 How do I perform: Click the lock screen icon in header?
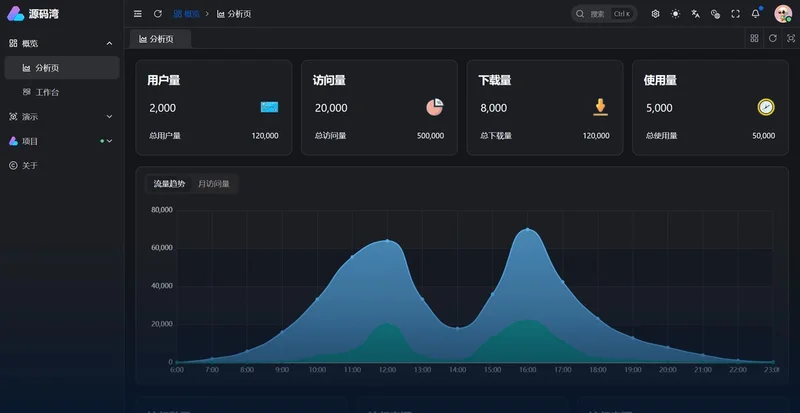(x=715, y=14)
